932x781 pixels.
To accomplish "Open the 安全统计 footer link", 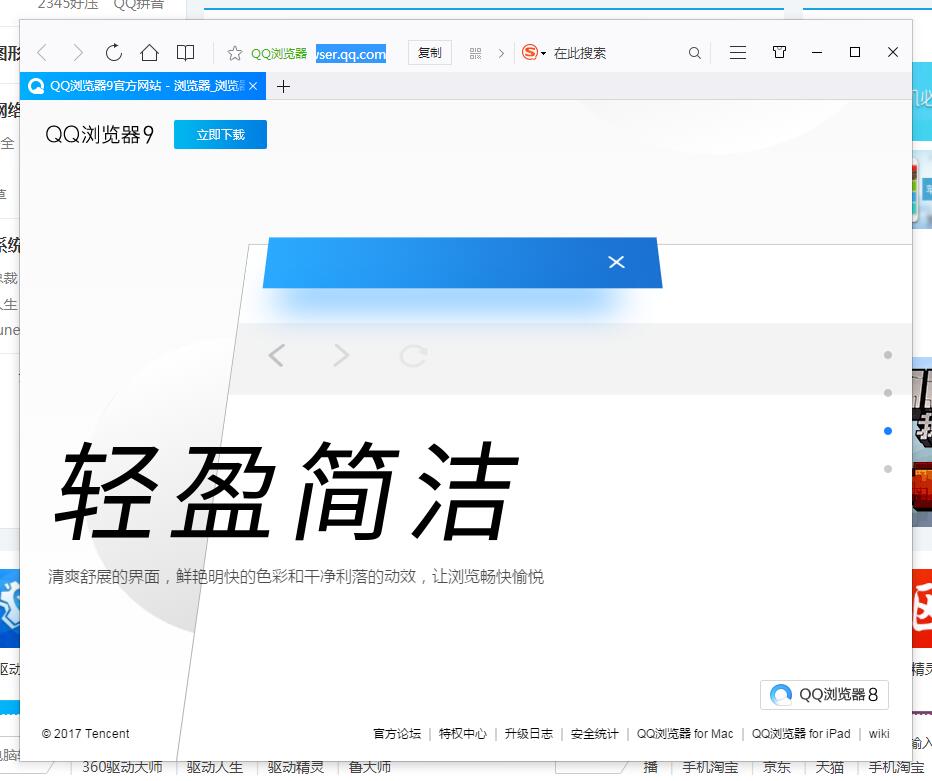I will [x=594, y=733].
